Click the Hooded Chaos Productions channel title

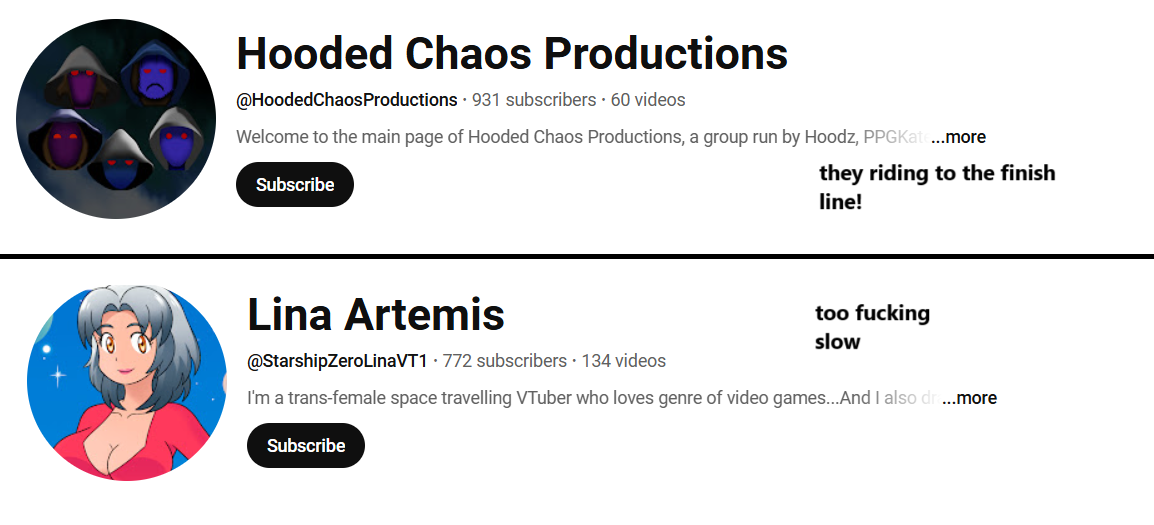click(x=511, y=53)
